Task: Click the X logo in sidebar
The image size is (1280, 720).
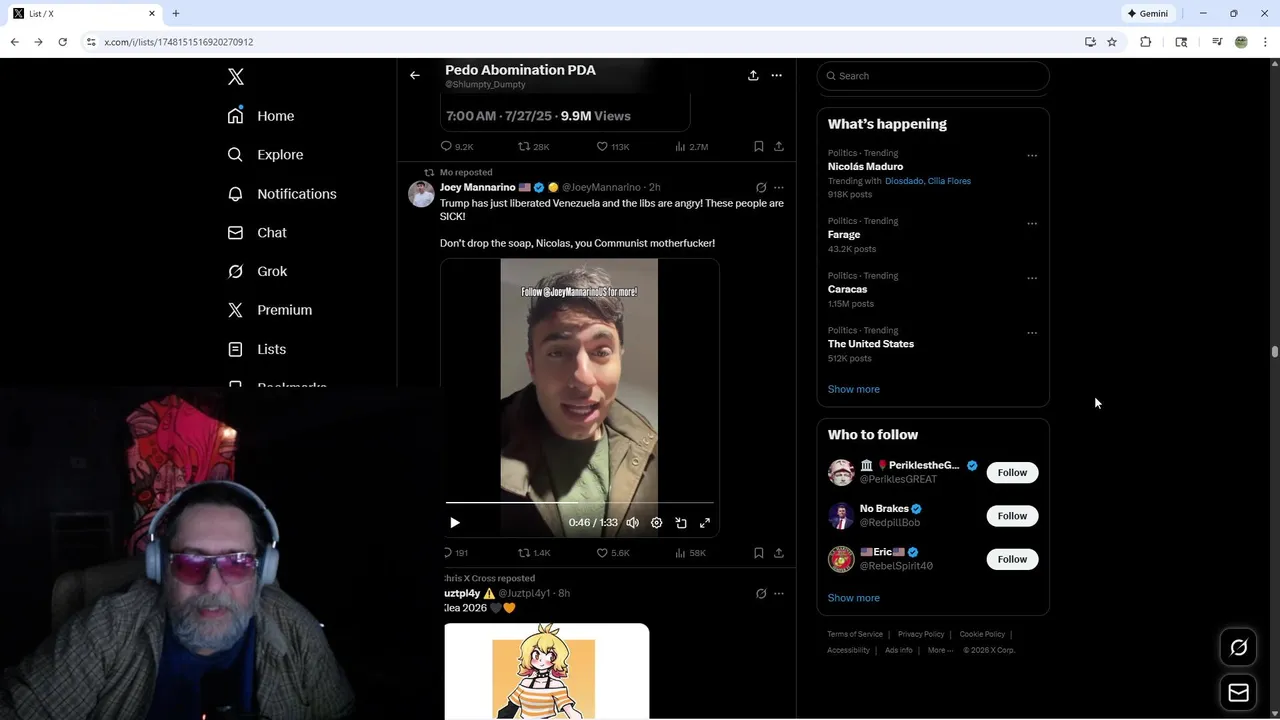Action: [236, 77]
